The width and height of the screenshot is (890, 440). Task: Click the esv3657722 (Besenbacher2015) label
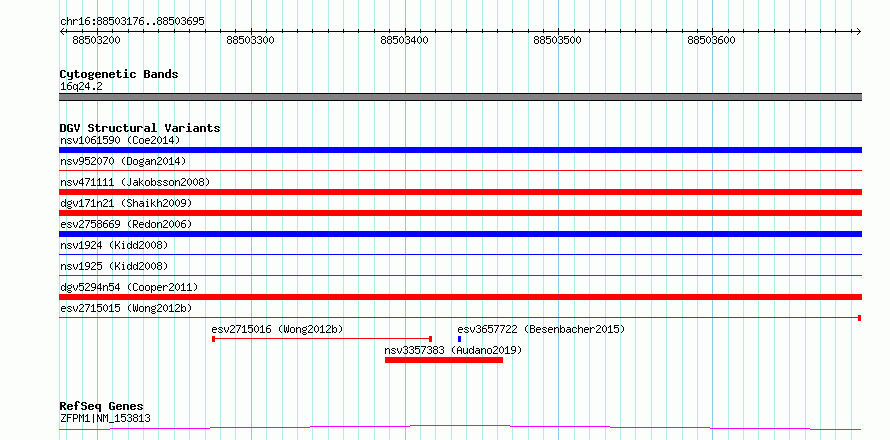click(541, 329)
